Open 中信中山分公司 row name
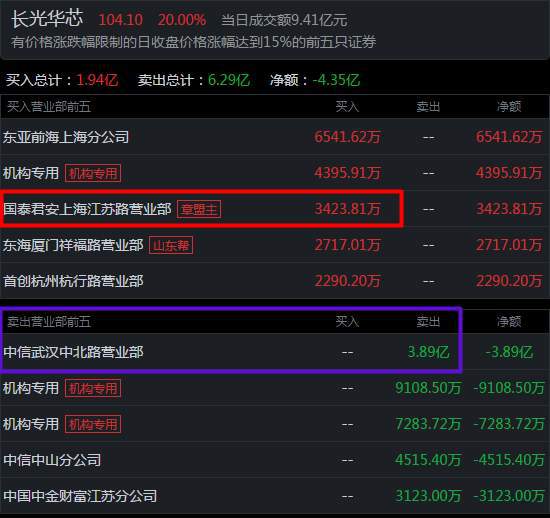Viewport: 550px width, 518px height. point(52,460)
